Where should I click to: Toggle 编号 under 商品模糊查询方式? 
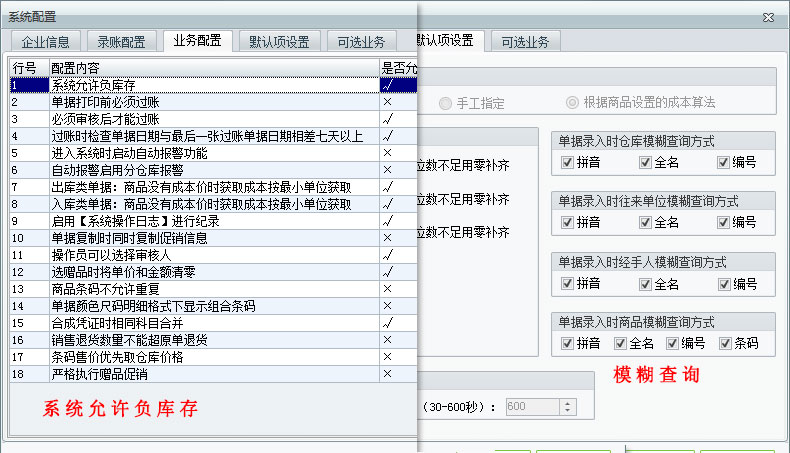tap(672, 343)
